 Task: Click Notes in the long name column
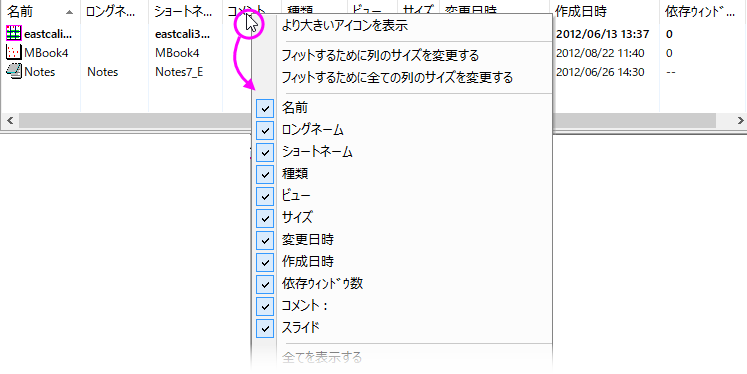coord(102,72)
